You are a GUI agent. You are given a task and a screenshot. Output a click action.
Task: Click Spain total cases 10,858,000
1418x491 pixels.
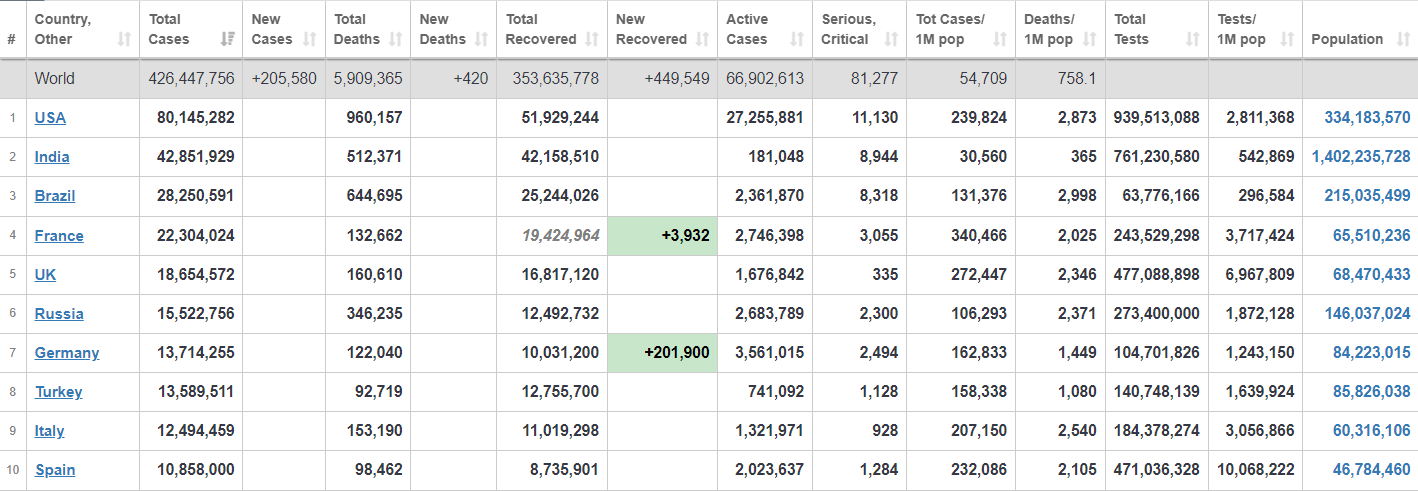pyautogui.click(x=196, y=470)
